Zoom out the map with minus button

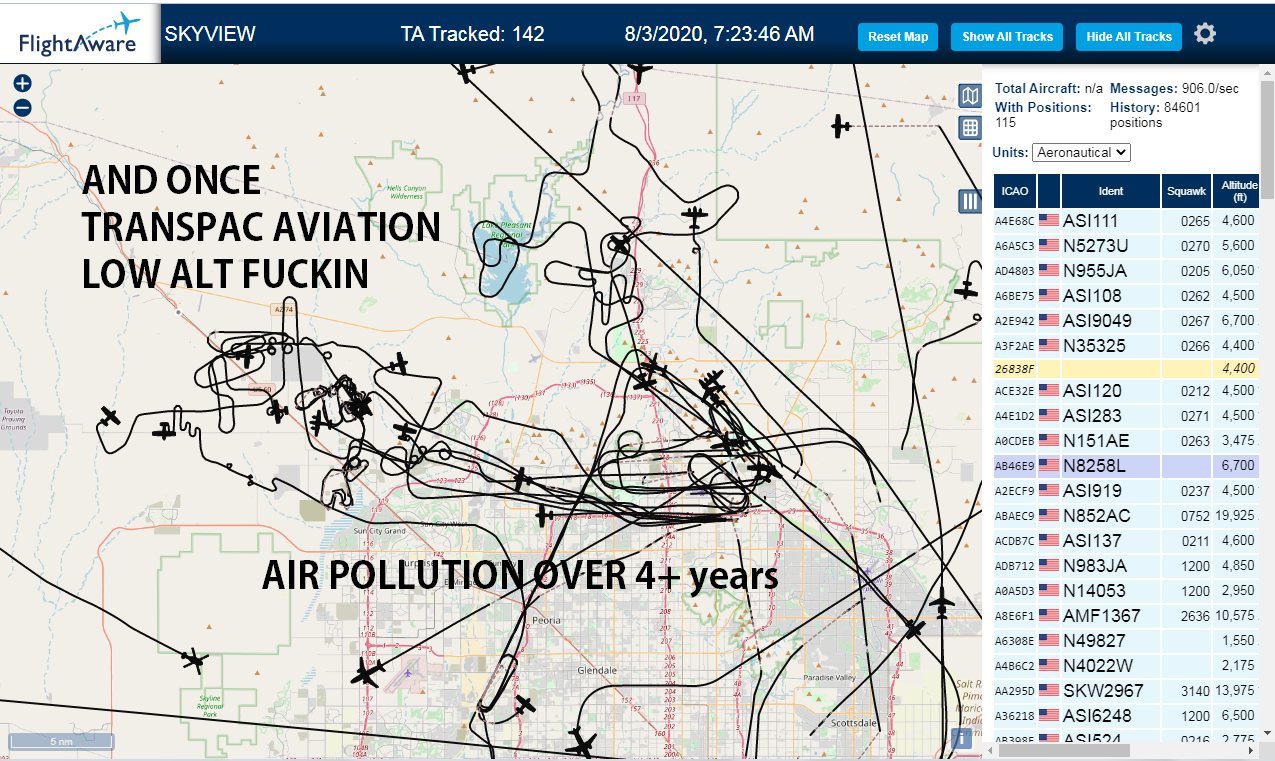click(x=23, y=108)
